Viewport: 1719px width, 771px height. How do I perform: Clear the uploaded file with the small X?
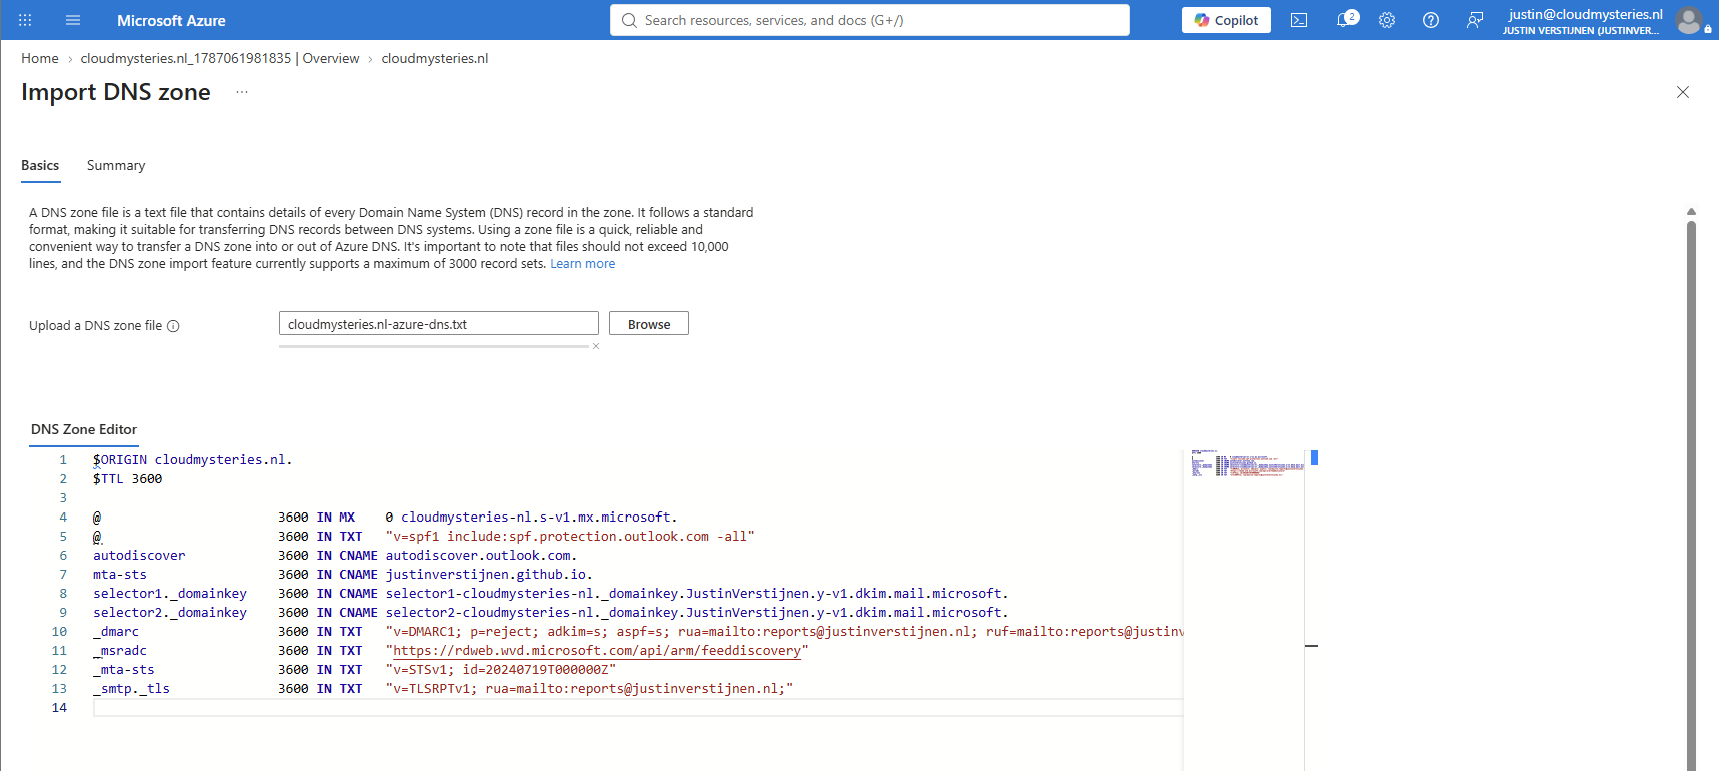[x=596, y=346]
